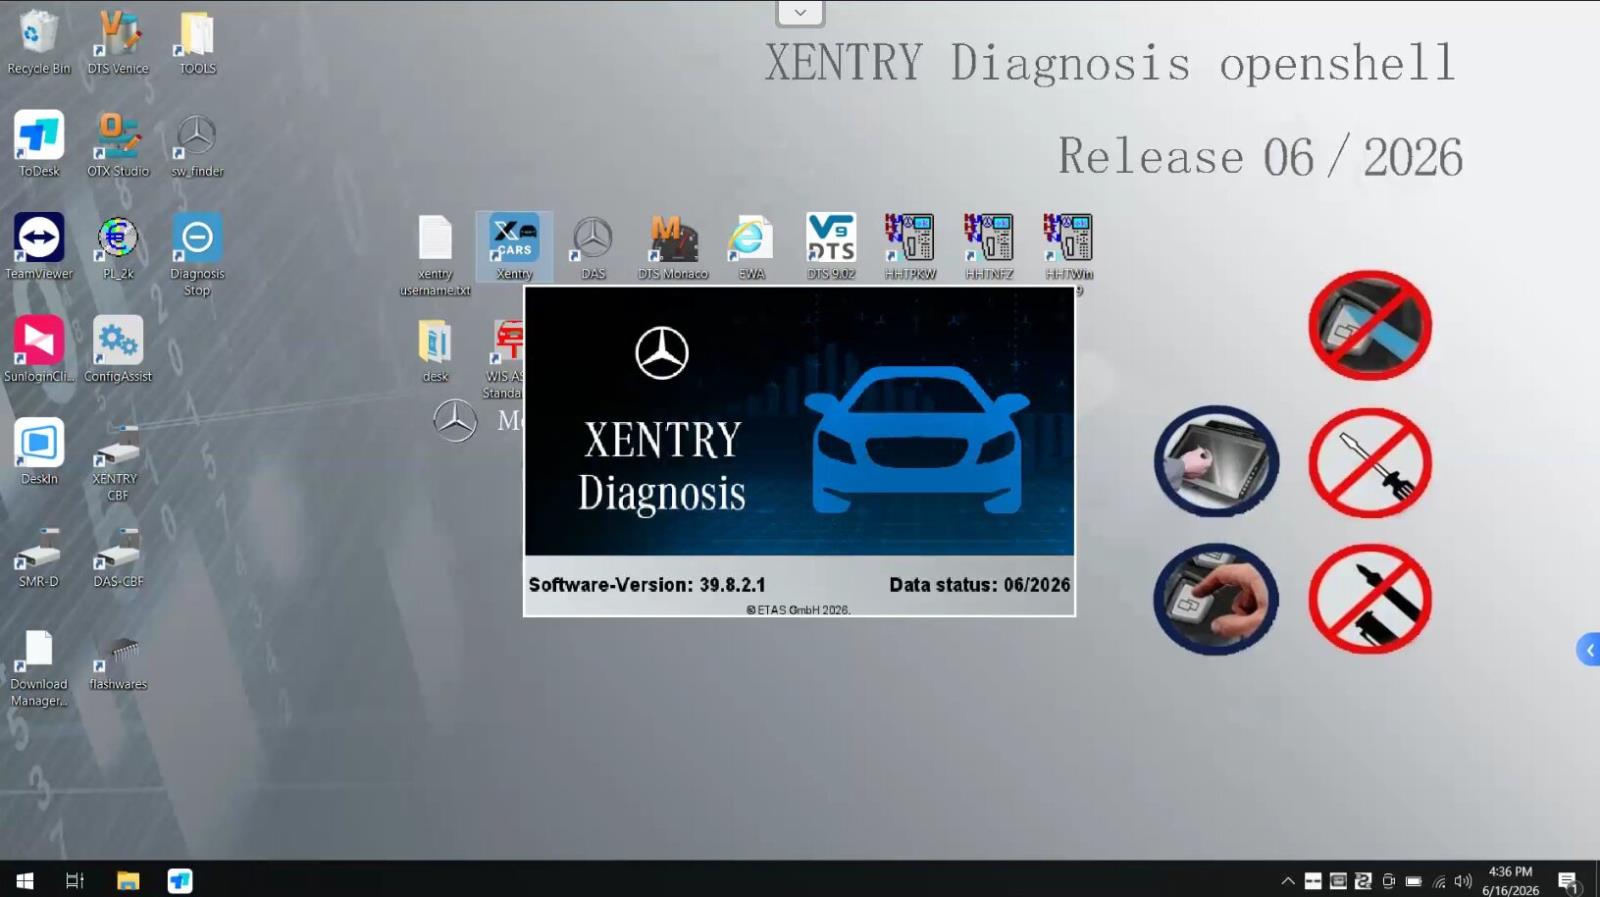Select the xentry username.txt file
The height and width of the screenshot is (897, 1600).
tap(435, 255)
